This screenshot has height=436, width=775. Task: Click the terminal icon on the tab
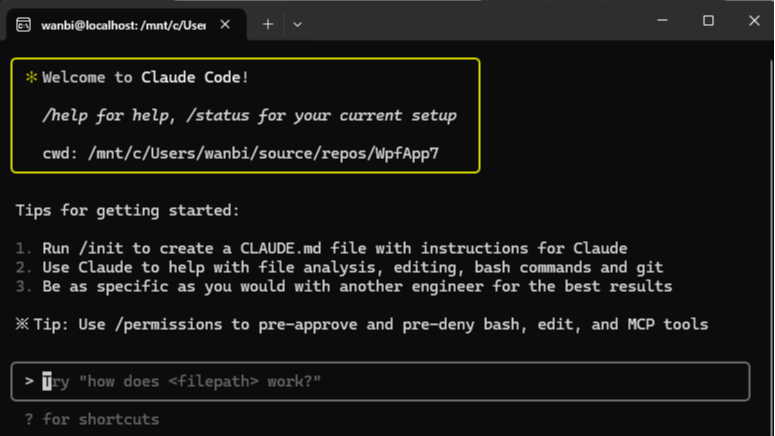(24, 25)
